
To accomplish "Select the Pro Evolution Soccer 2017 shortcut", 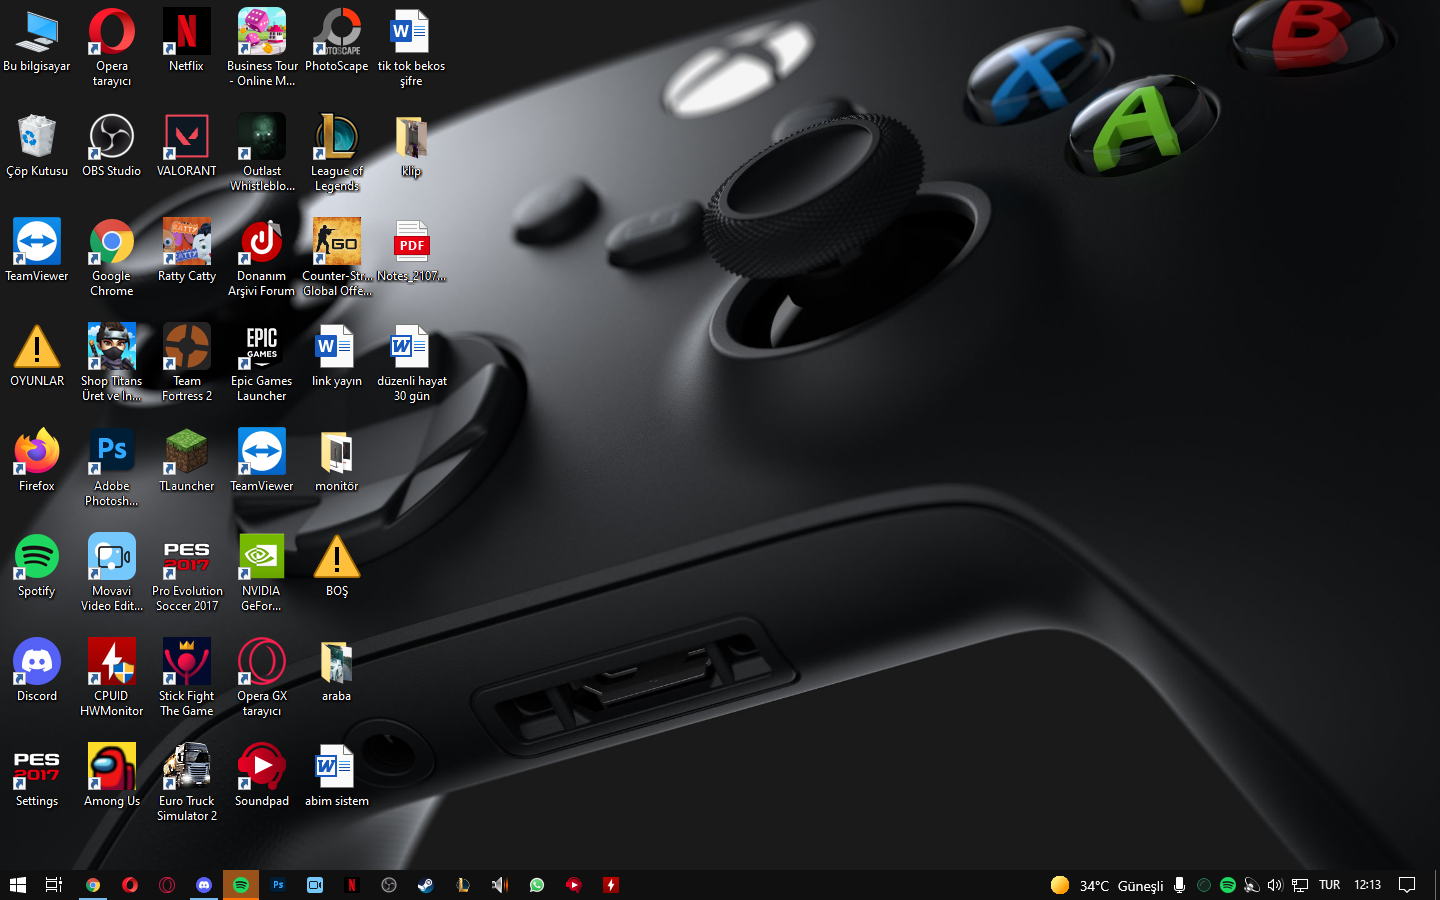I will pyautogui.click(x=187, y=573).
